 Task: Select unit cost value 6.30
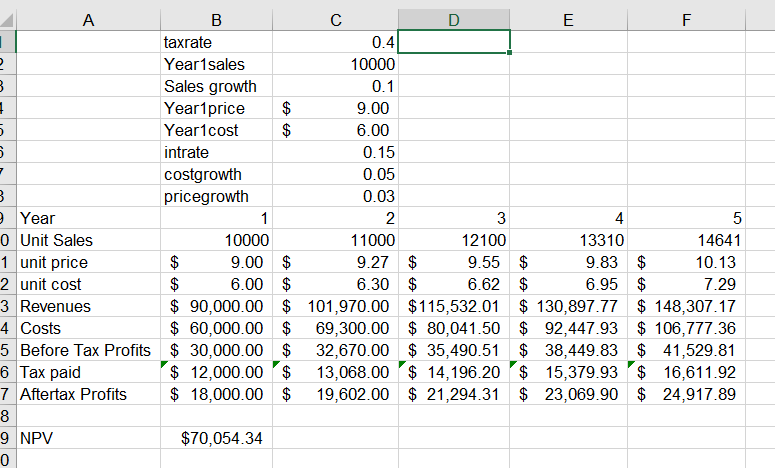click(x=336, y=284)
